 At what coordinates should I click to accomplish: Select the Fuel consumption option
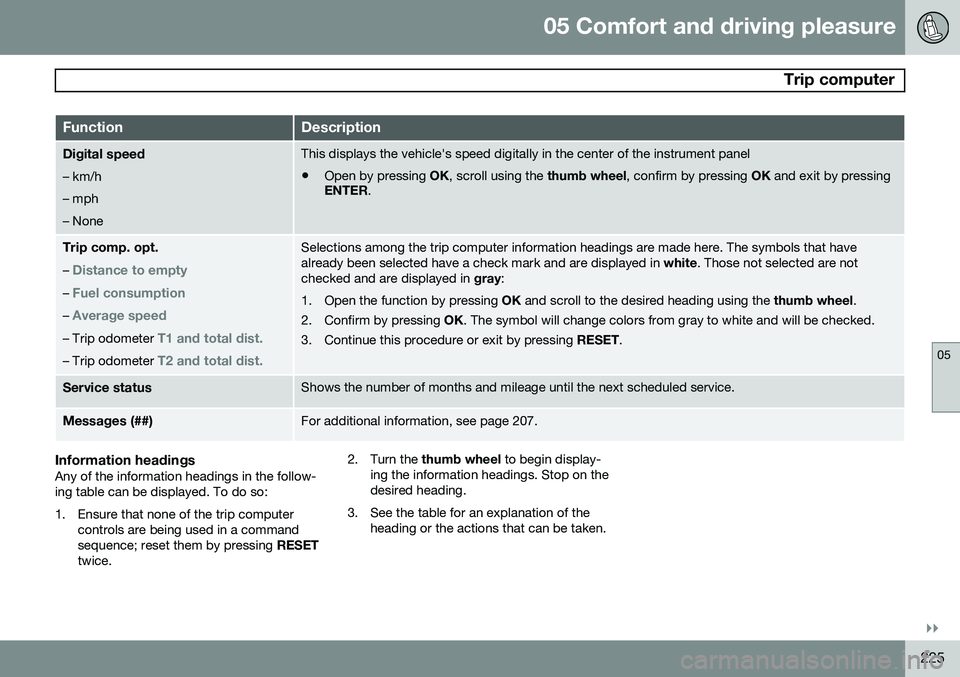coord(129,293)
